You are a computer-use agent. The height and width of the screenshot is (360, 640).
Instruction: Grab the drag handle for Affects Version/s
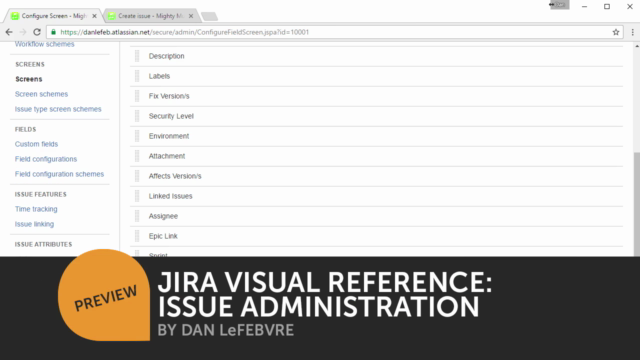click(x=137, y=176)
